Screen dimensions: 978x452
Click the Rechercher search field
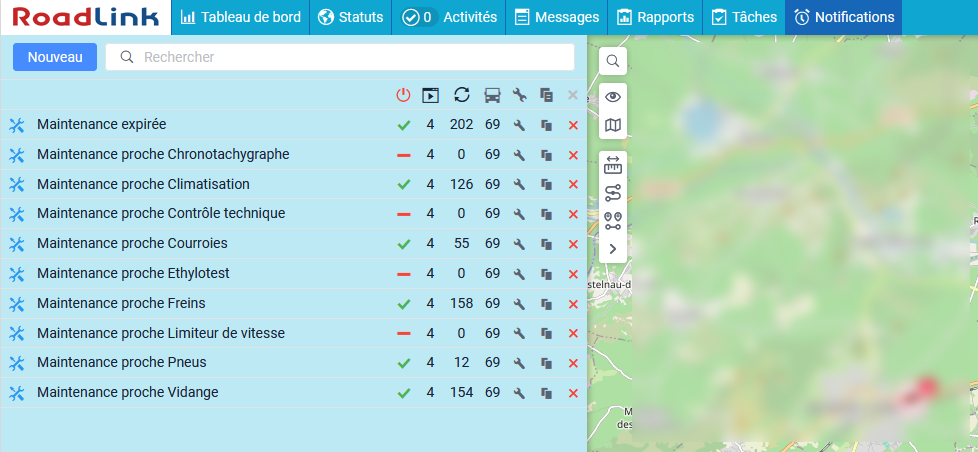coord(340,57)
